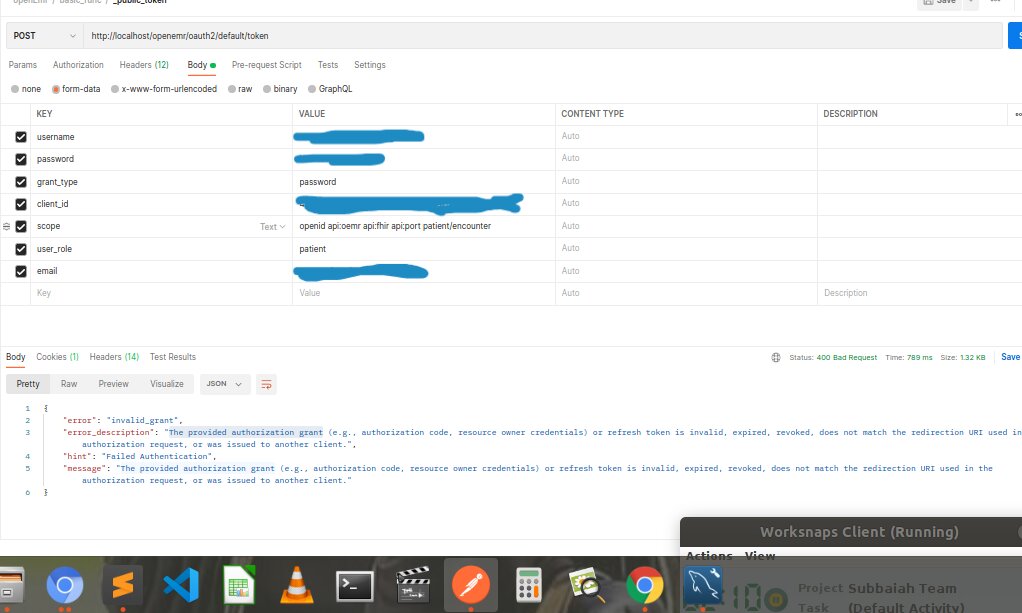The height and width of the screenshot is (613, 1022).
Task: Switch to the Tests tab
Action: pyautogui.click(x=328, y=64)
